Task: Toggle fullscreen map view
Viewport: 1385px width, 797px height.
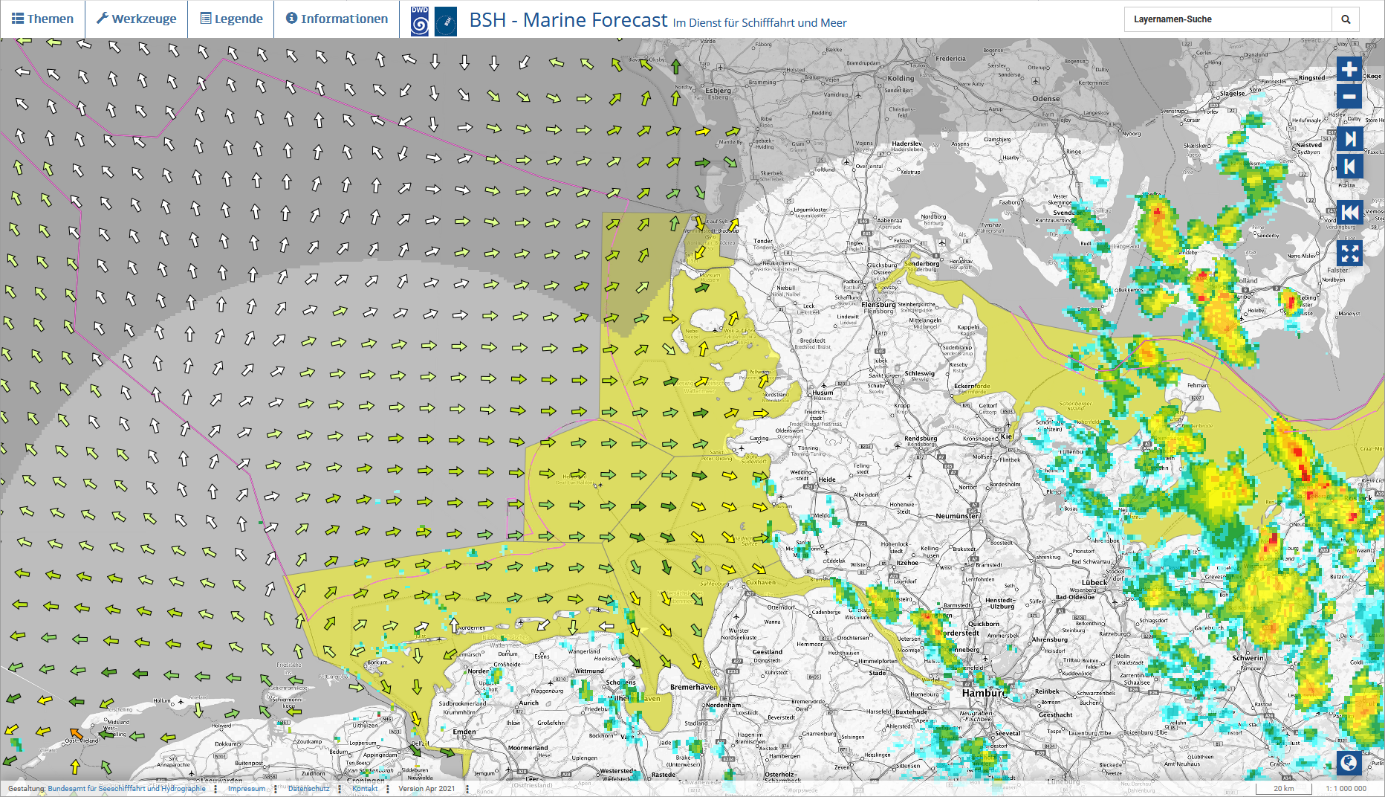Action: click(x=1350, y=253)
